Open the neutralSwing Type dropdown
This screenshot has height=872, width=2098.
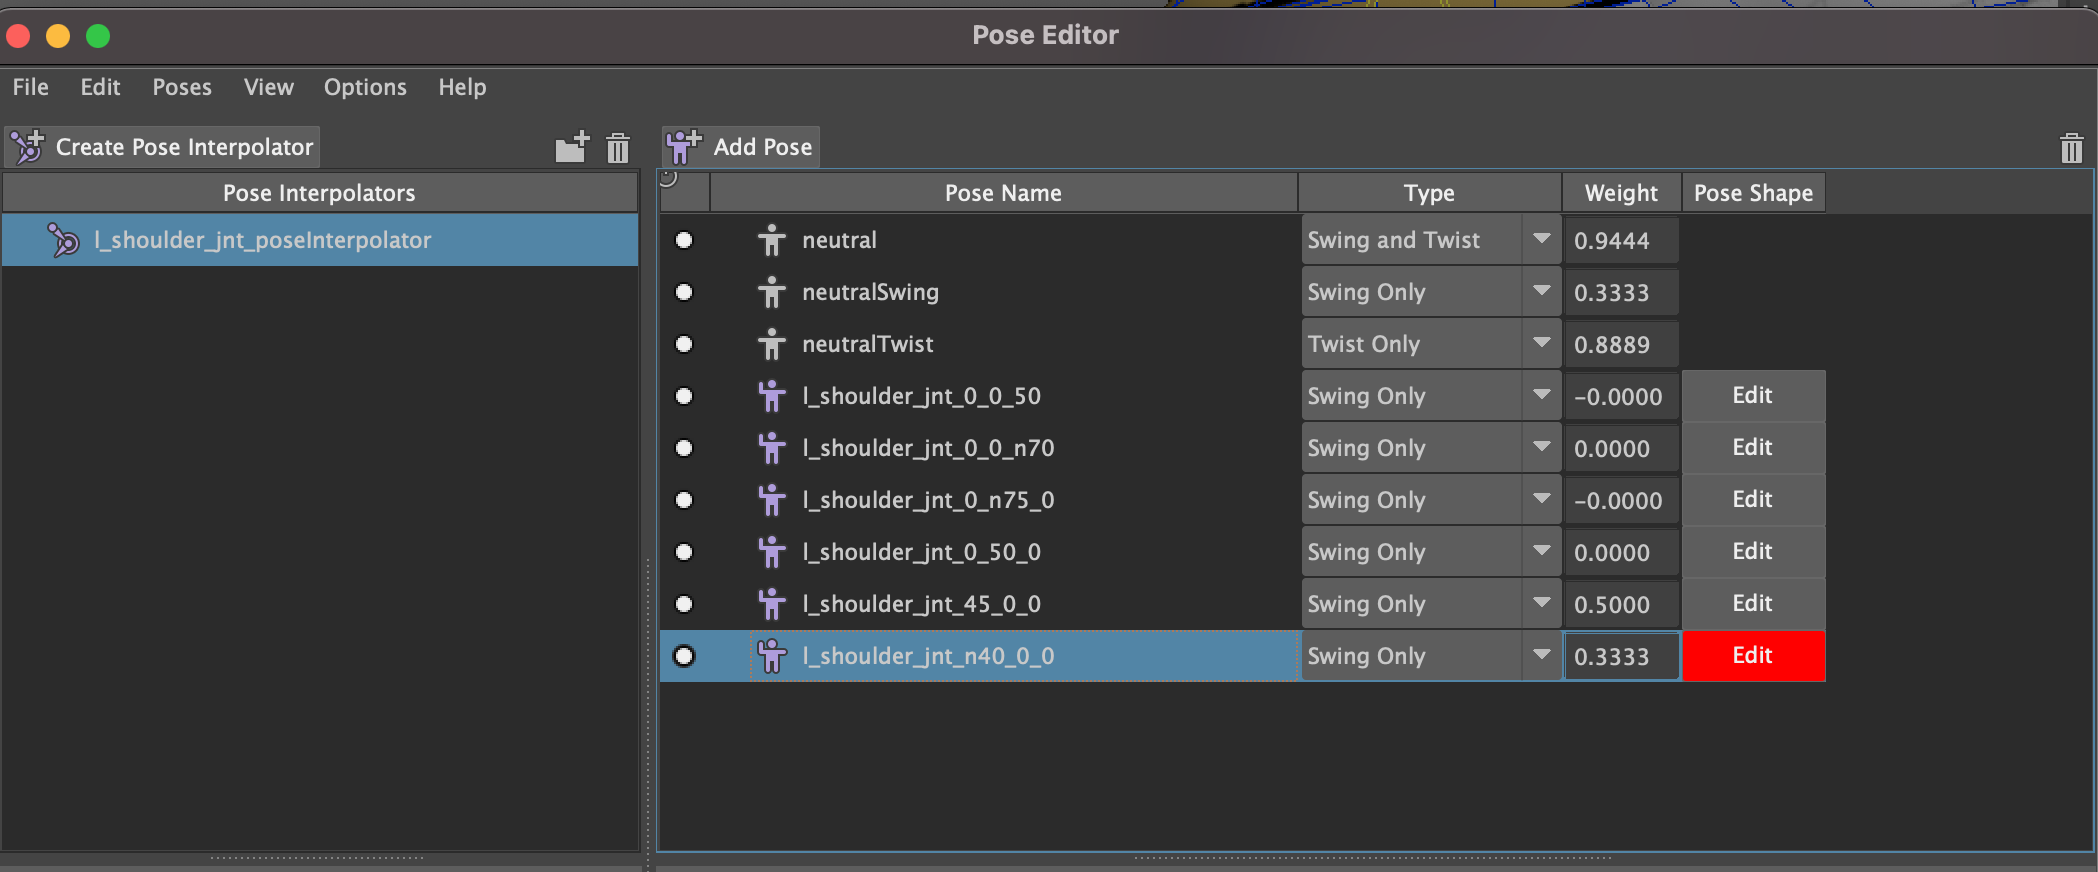1431,292
